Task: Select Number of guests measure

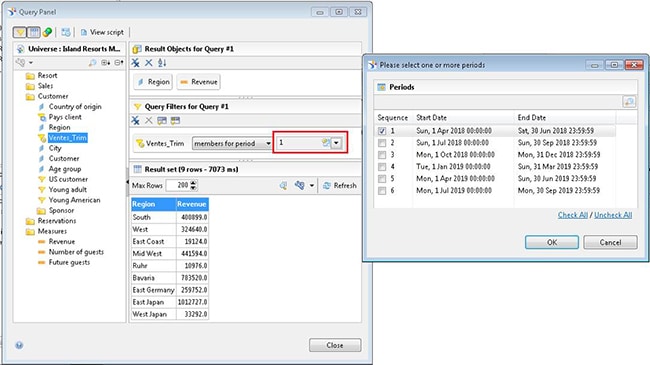Action: point(71,252)
